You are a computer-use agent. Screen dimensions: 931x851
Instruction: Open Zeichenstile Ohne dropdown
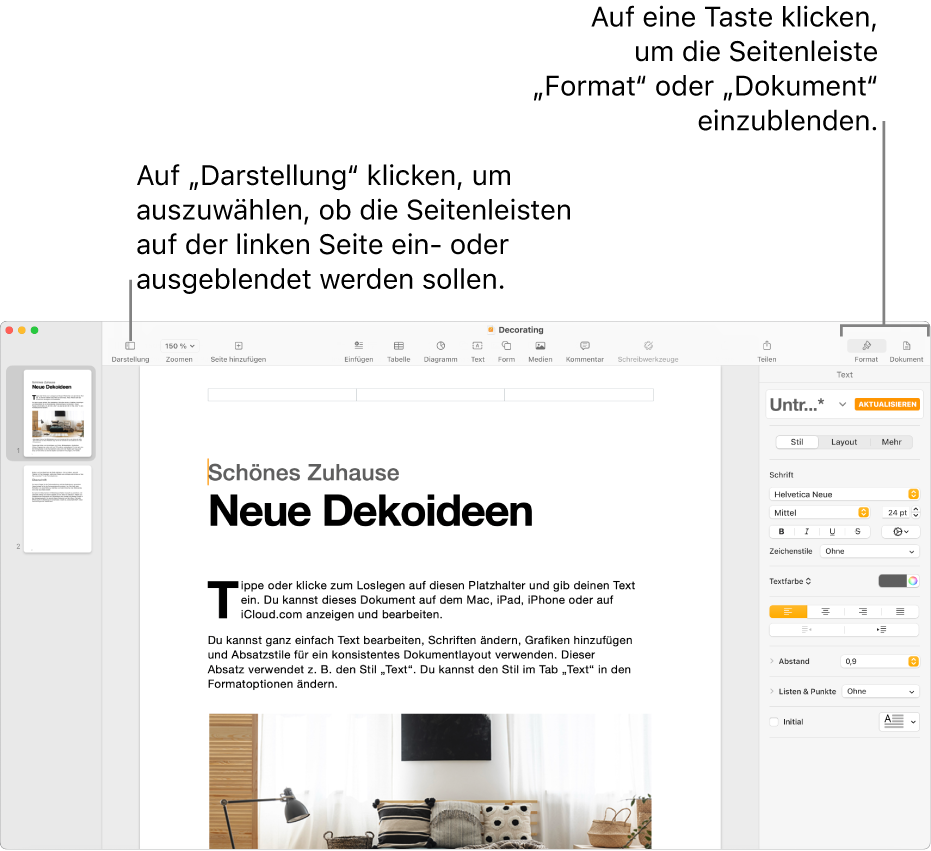tap(869, 551)
